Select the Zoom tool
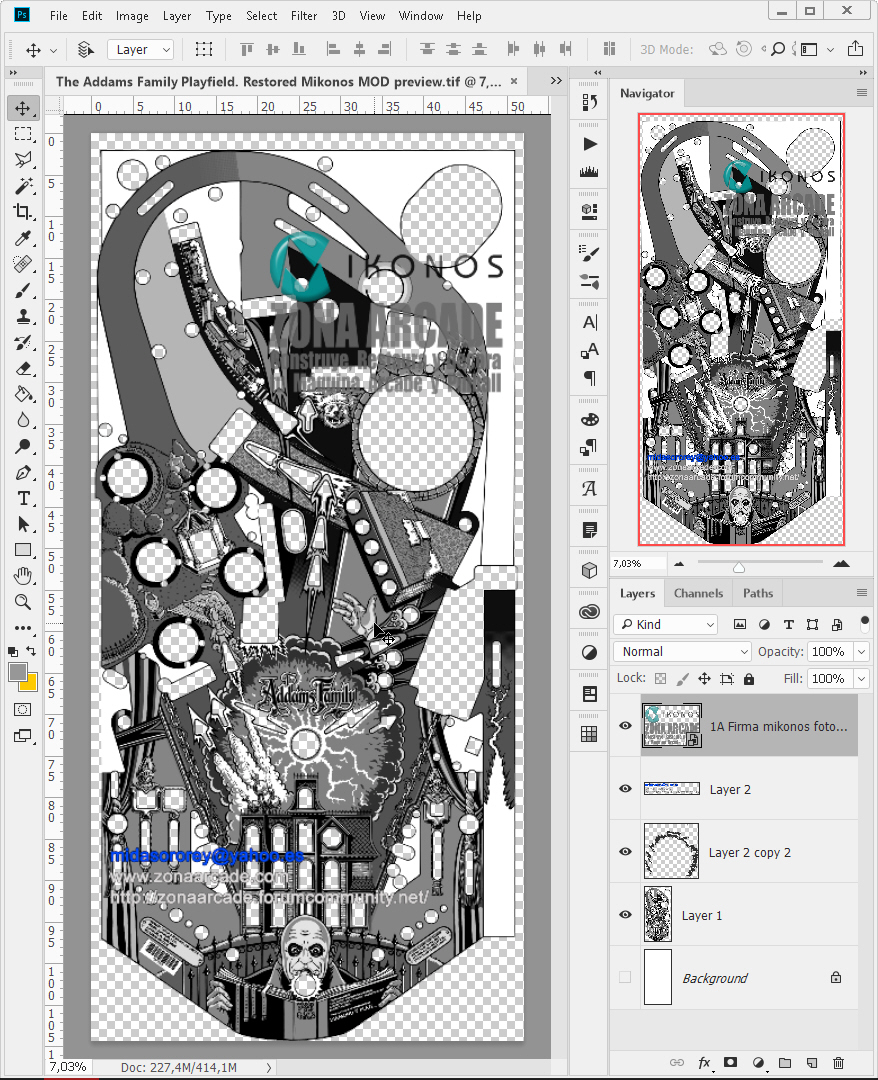The height and width of the screenshot is (1080, 878). [x=23, y=602]
